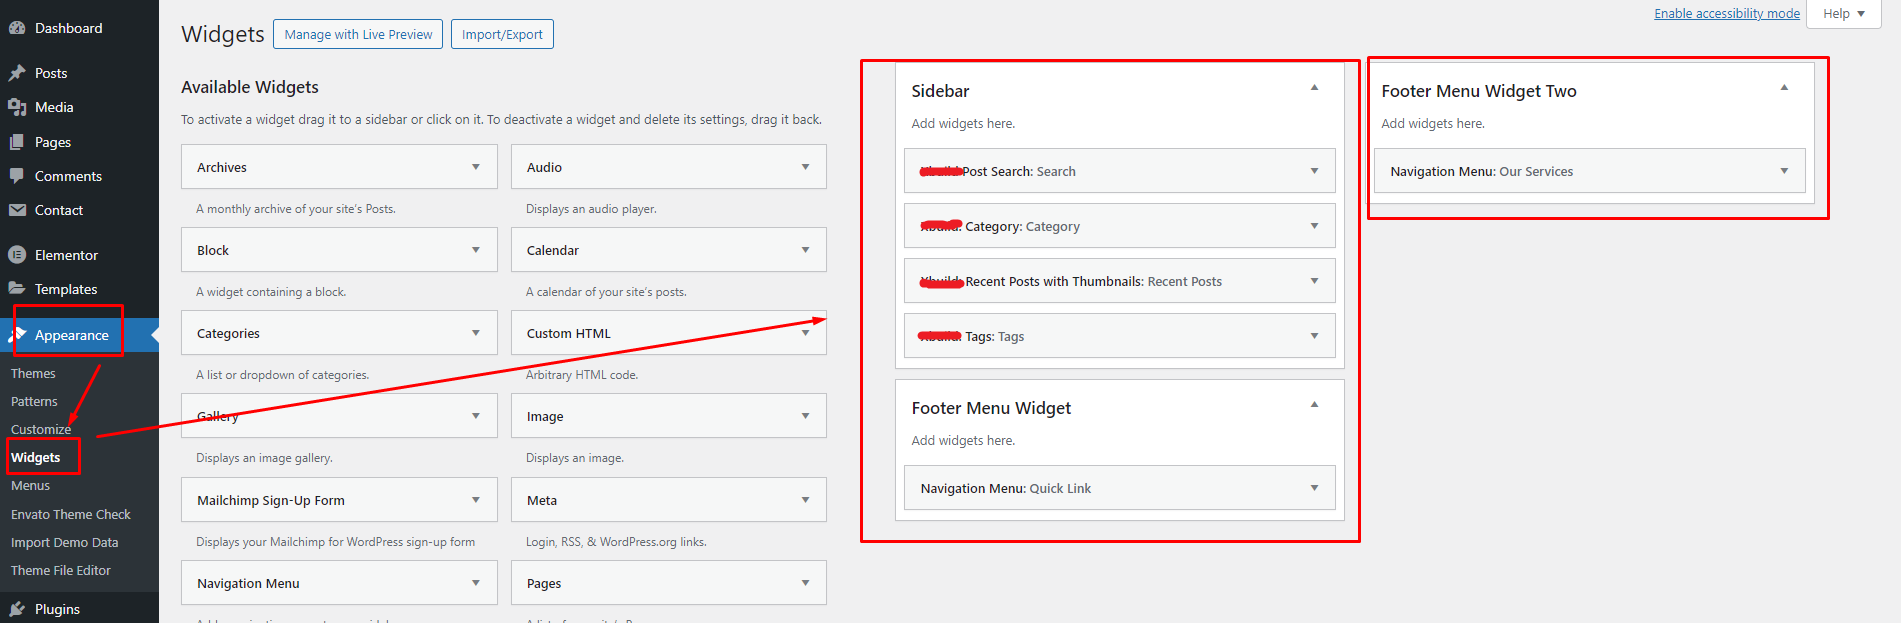Click the Comments speech bubble icon

[17, 176]
